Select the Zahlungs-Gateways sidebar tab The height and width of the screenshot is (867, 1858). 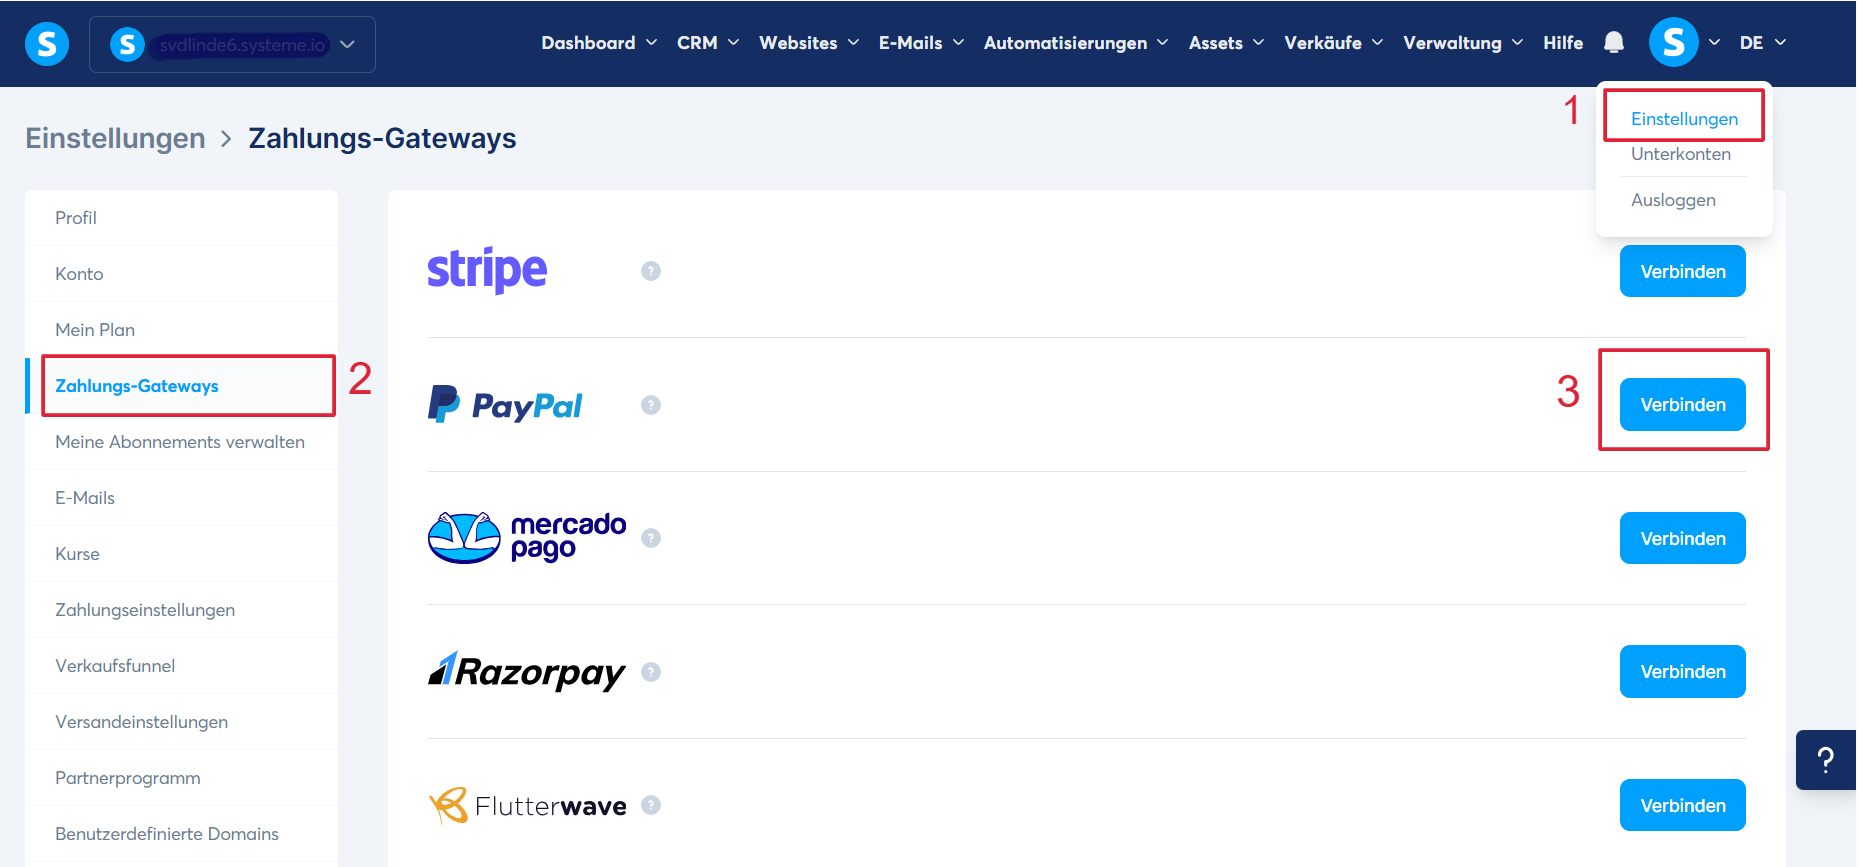182,386
